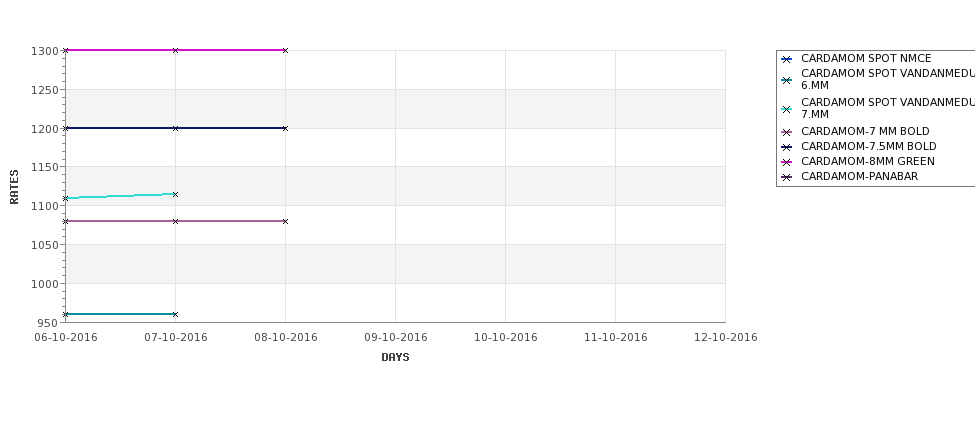The width and height of the screenshot is (975, 429).
Task: Select the CARDAMOM SPOT NMCE legend label
Action: coord(865,59)
